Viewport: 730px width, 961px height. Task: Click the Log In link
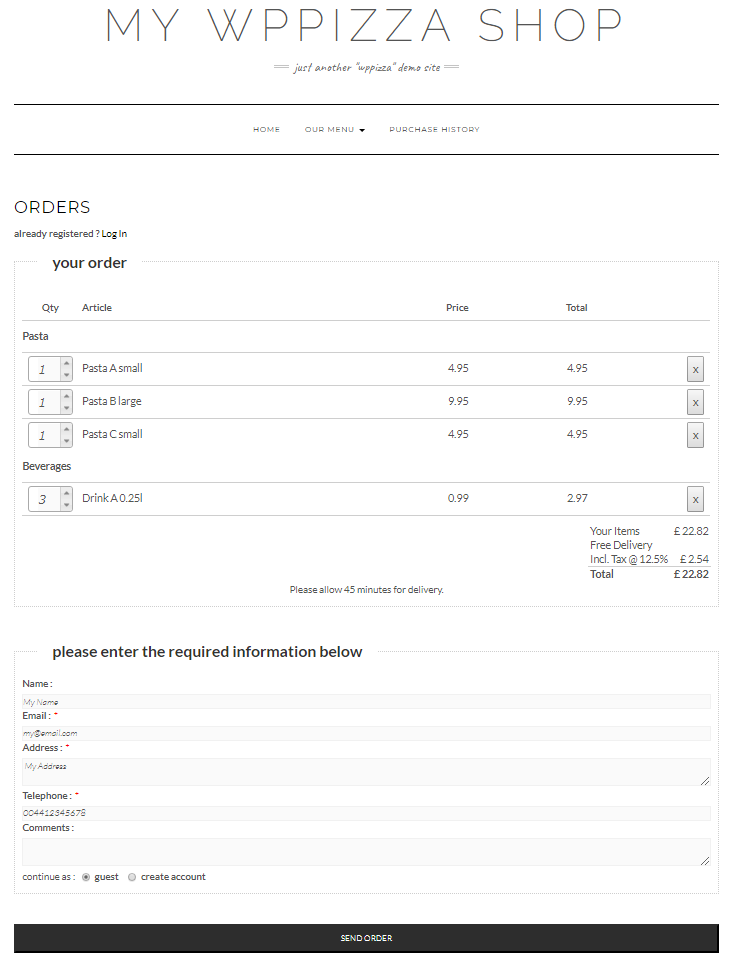pos(114,234)
